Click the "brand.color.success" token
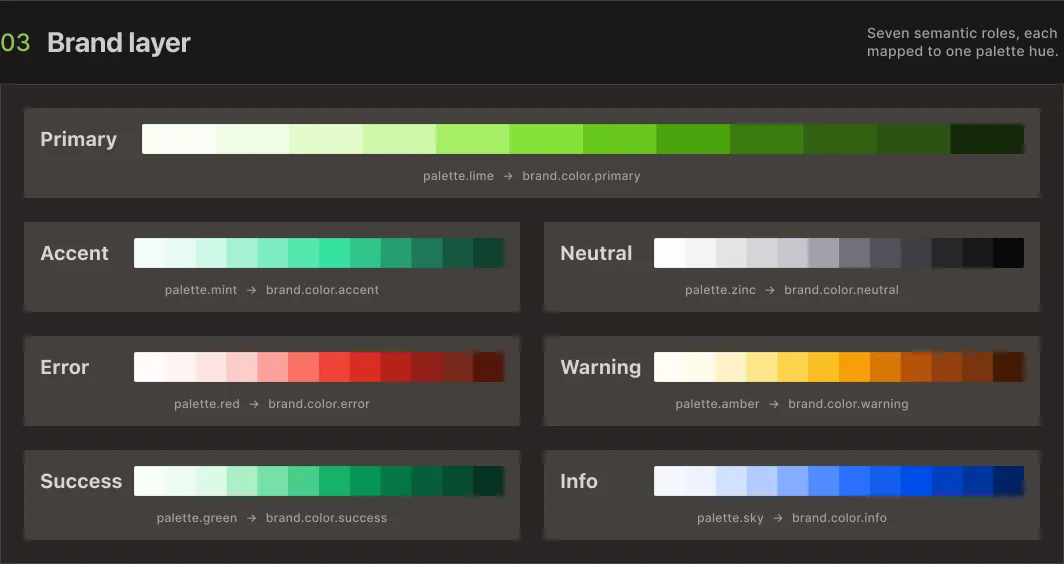Image resolution: width=1064 pixels, height=564 pixels. (326, 519)
